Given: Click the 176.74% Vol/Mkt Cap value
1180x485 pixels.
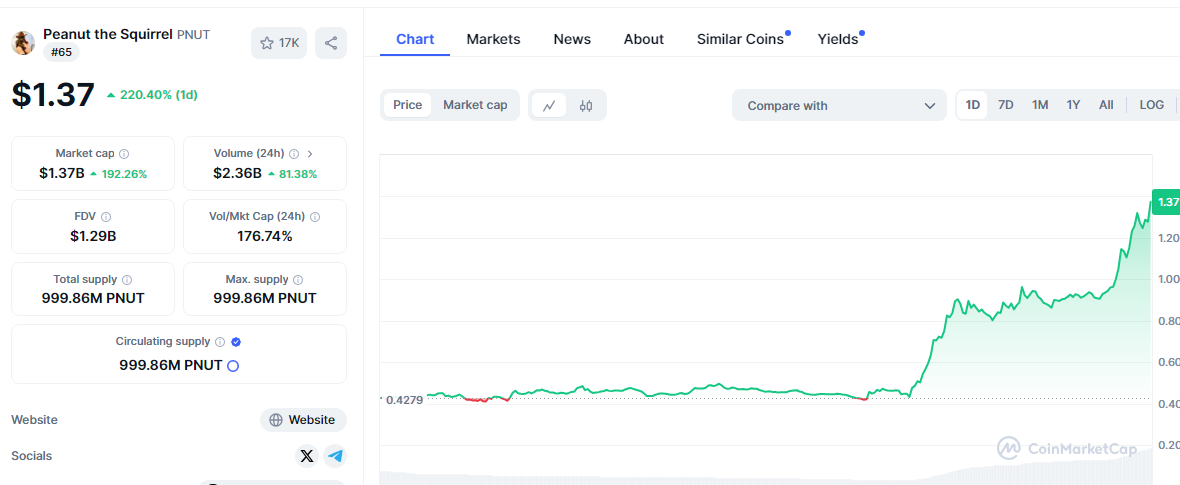Looking at the screenshot, I should 265,236.
